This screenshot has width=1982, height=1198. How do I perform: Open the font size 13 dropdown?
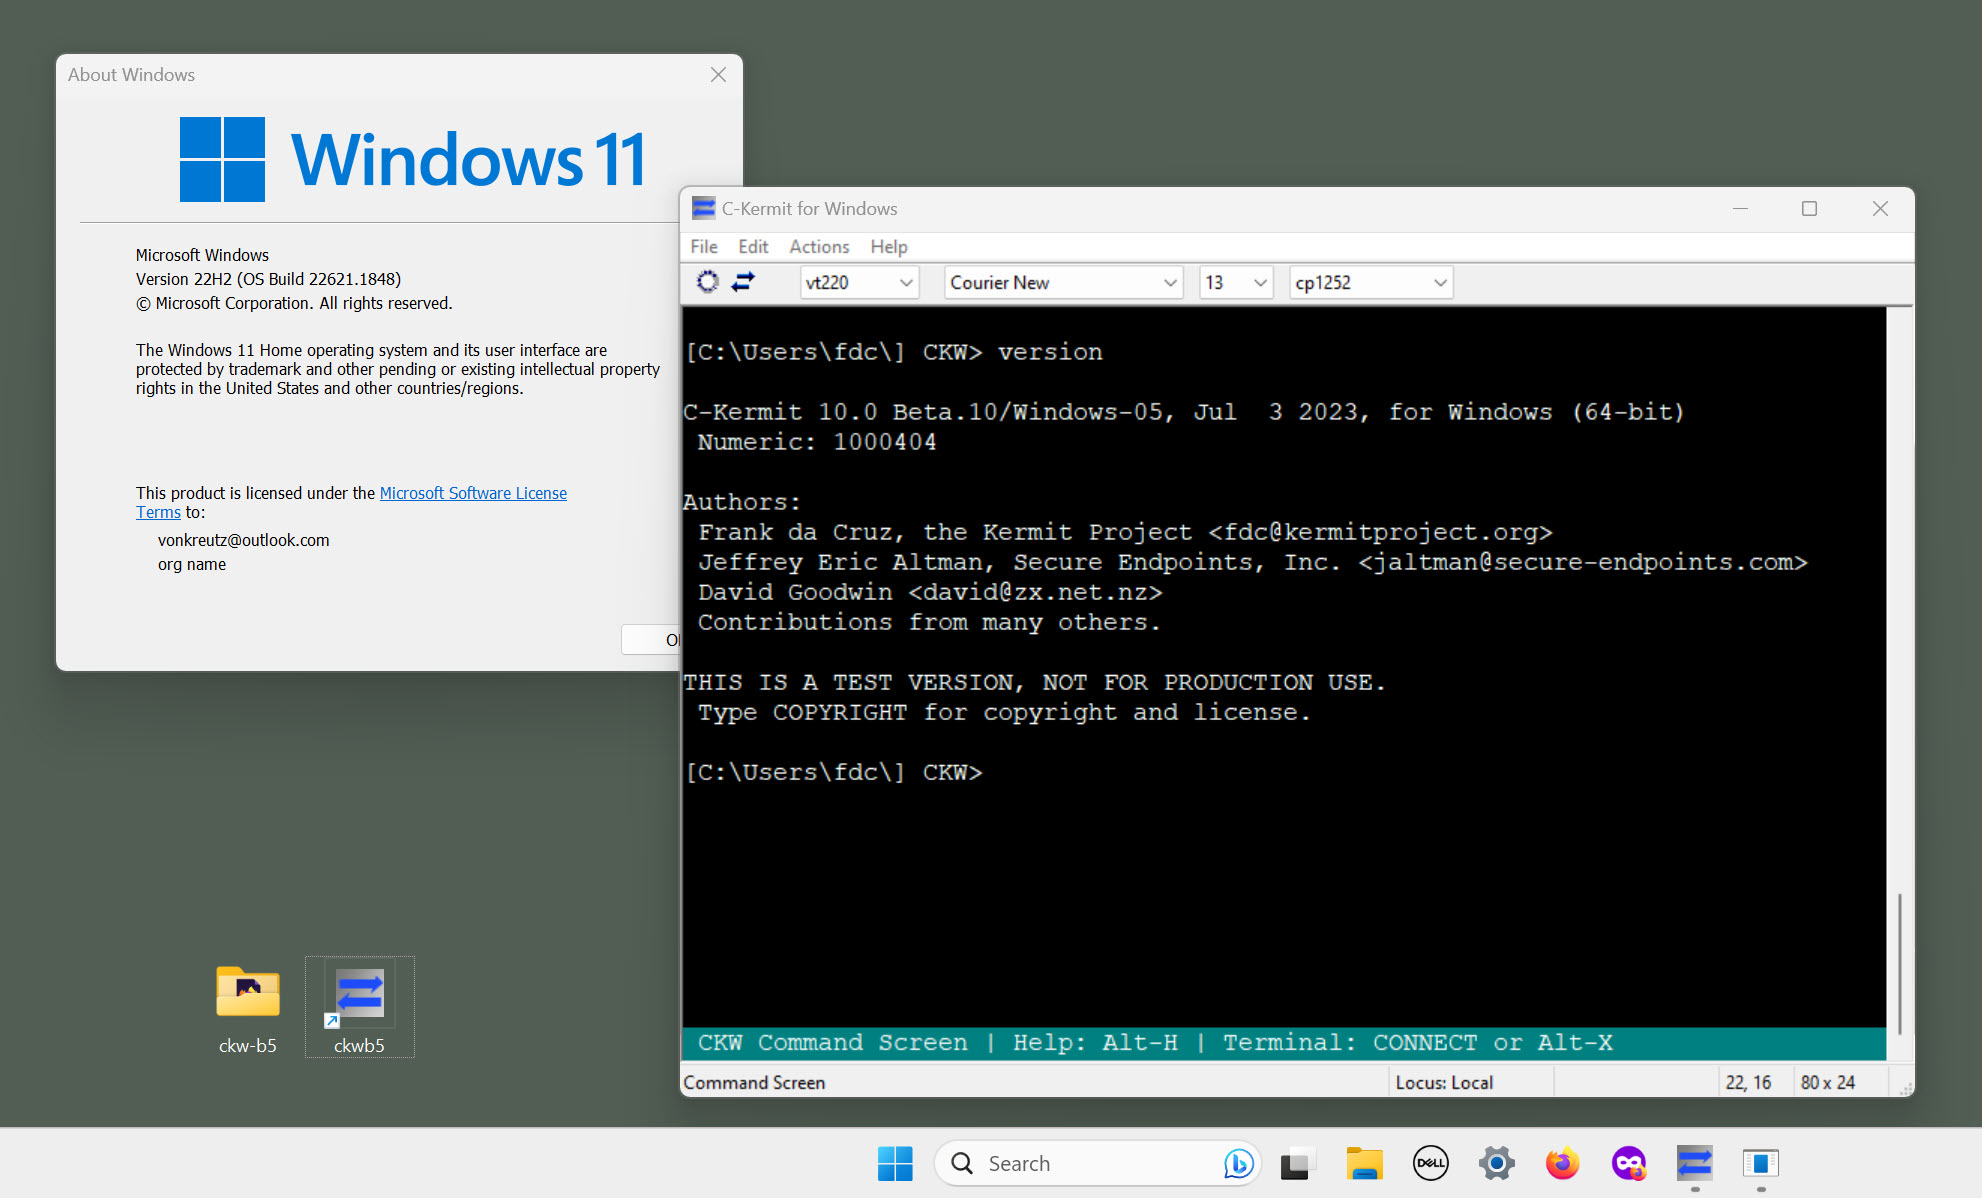pyautogui.click(x=1236, y=283)
